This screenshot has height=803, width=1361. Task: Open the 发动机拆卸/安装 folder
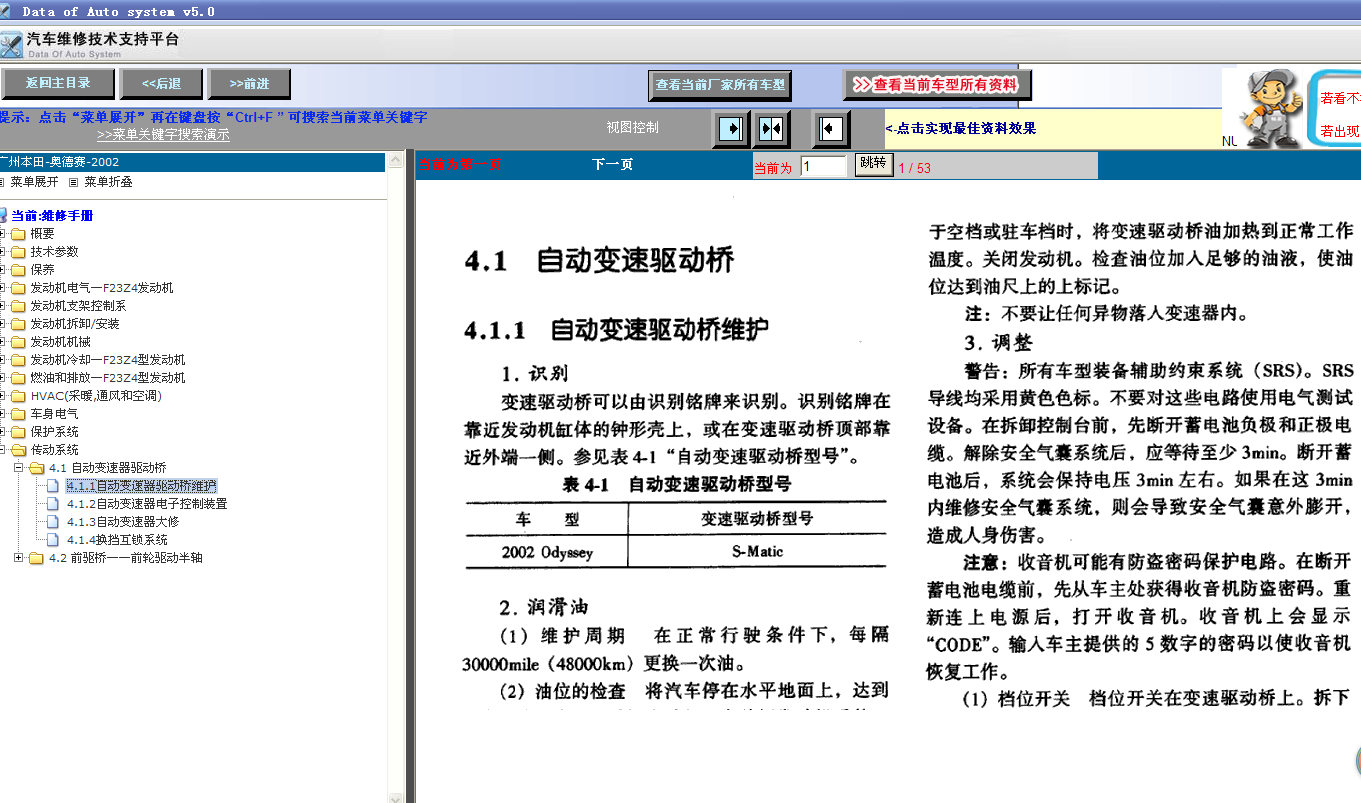(x=74, y=323)
